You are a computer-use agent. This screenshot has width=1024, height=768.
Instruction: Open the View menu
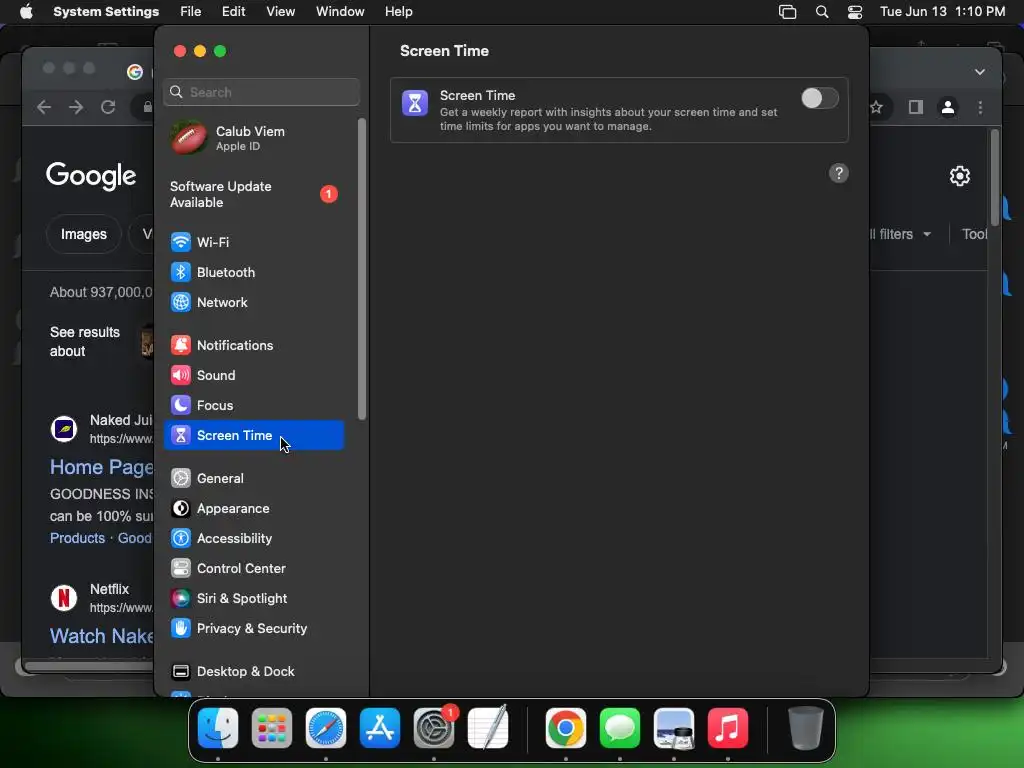click(280, 12)
